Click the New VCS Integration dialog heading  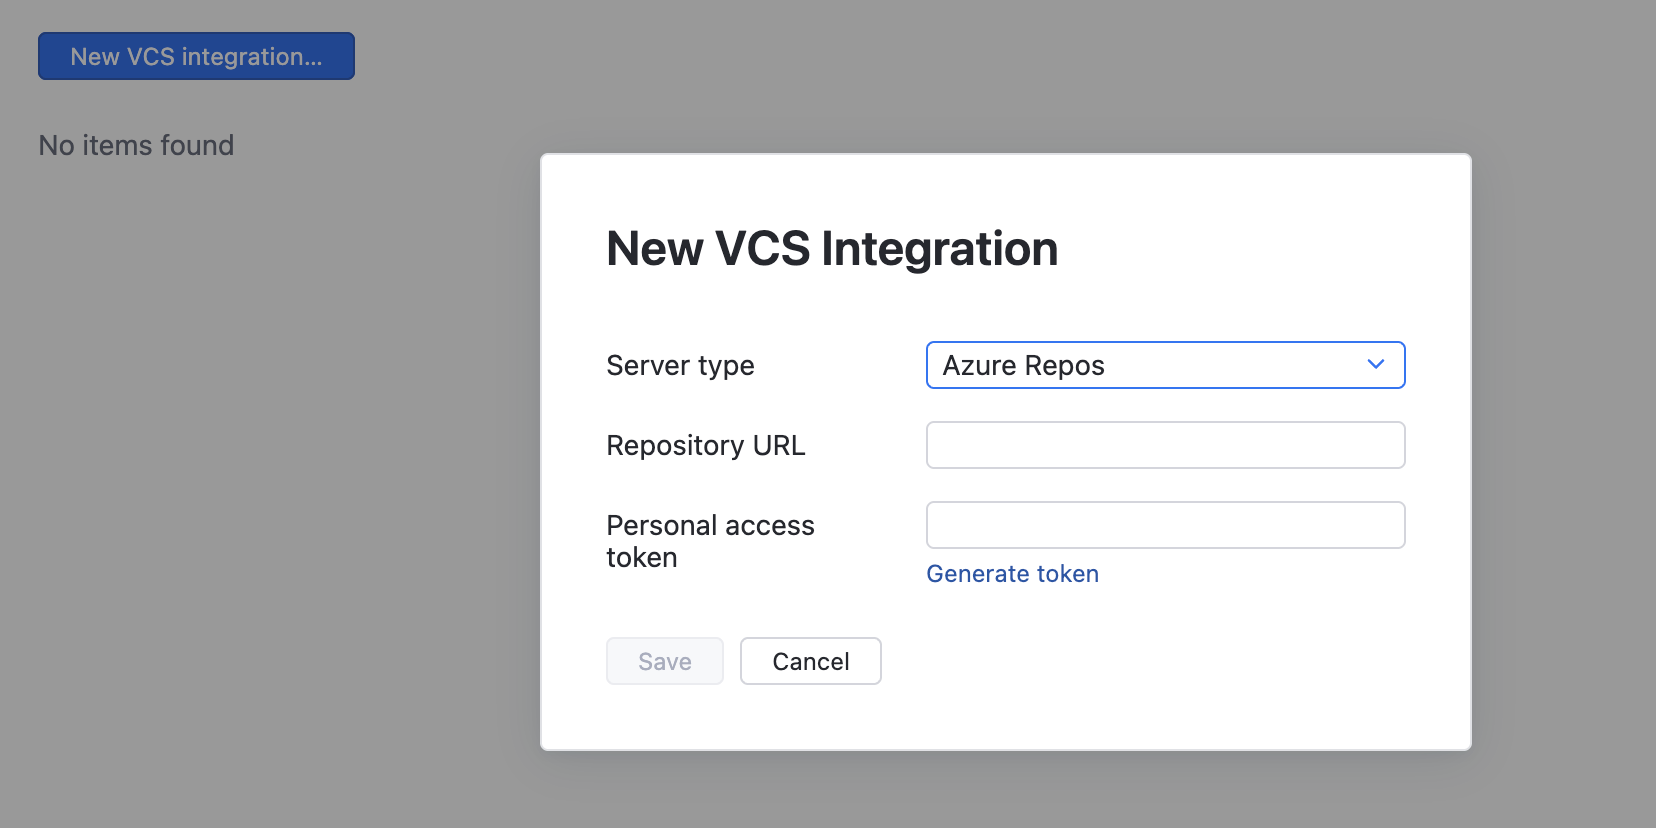click(832, 249)
